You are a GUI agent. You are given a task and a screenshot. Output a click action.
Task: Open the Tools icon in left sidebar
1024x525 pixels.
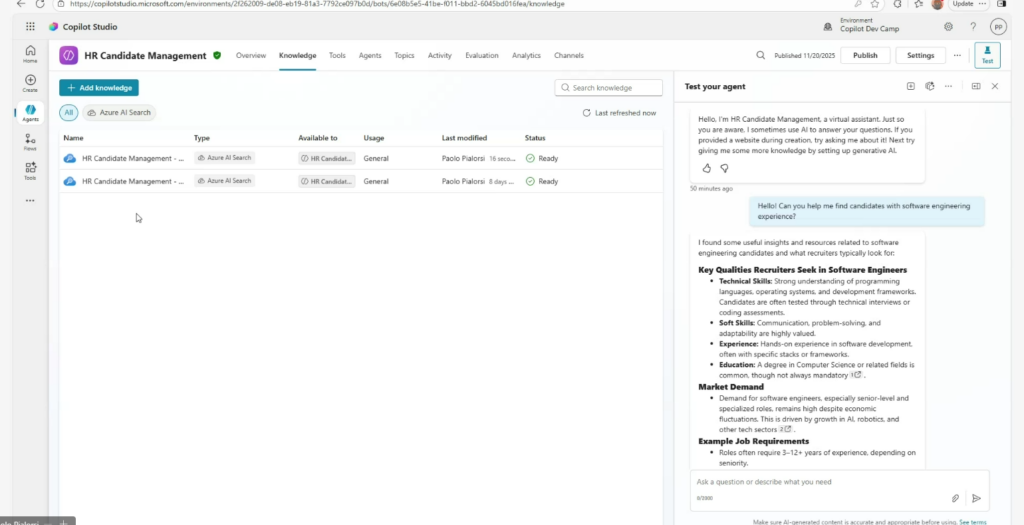coord(30,170)
